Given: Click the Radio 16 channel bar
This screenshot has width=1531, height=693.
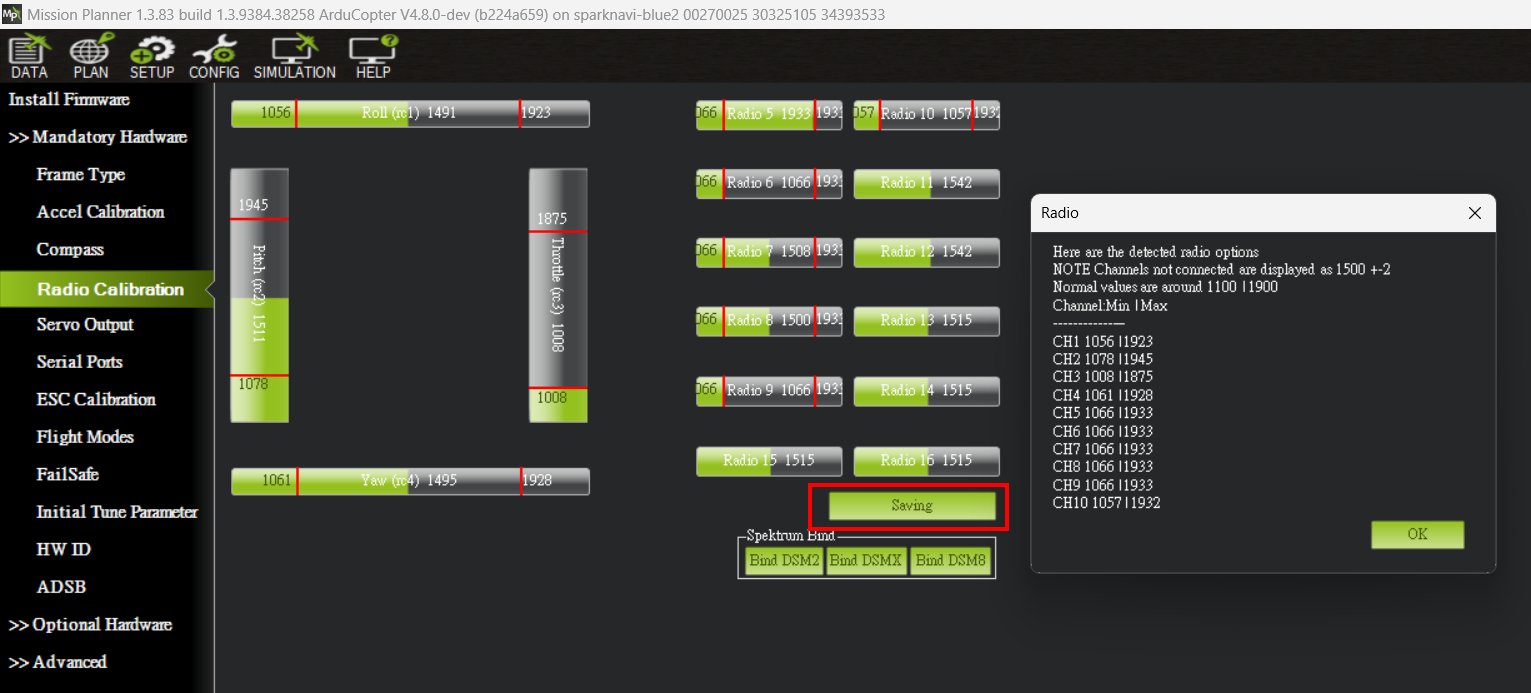Looking at the screenshot, I should [x=927, y=461].
